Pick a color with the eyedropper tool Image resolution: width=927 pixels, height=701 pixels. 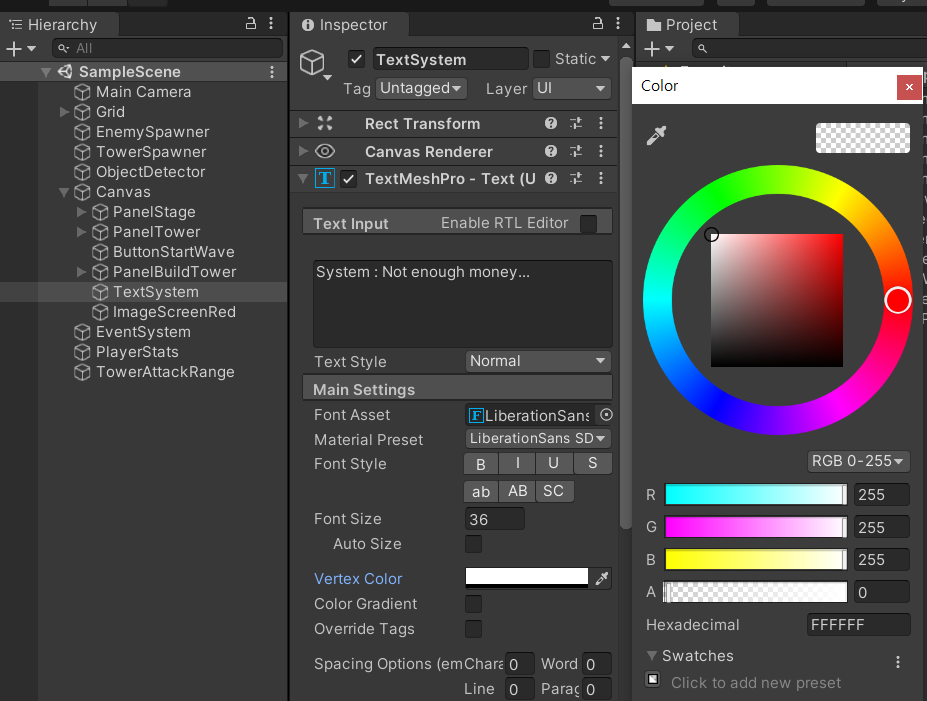[x=656, y=136]
